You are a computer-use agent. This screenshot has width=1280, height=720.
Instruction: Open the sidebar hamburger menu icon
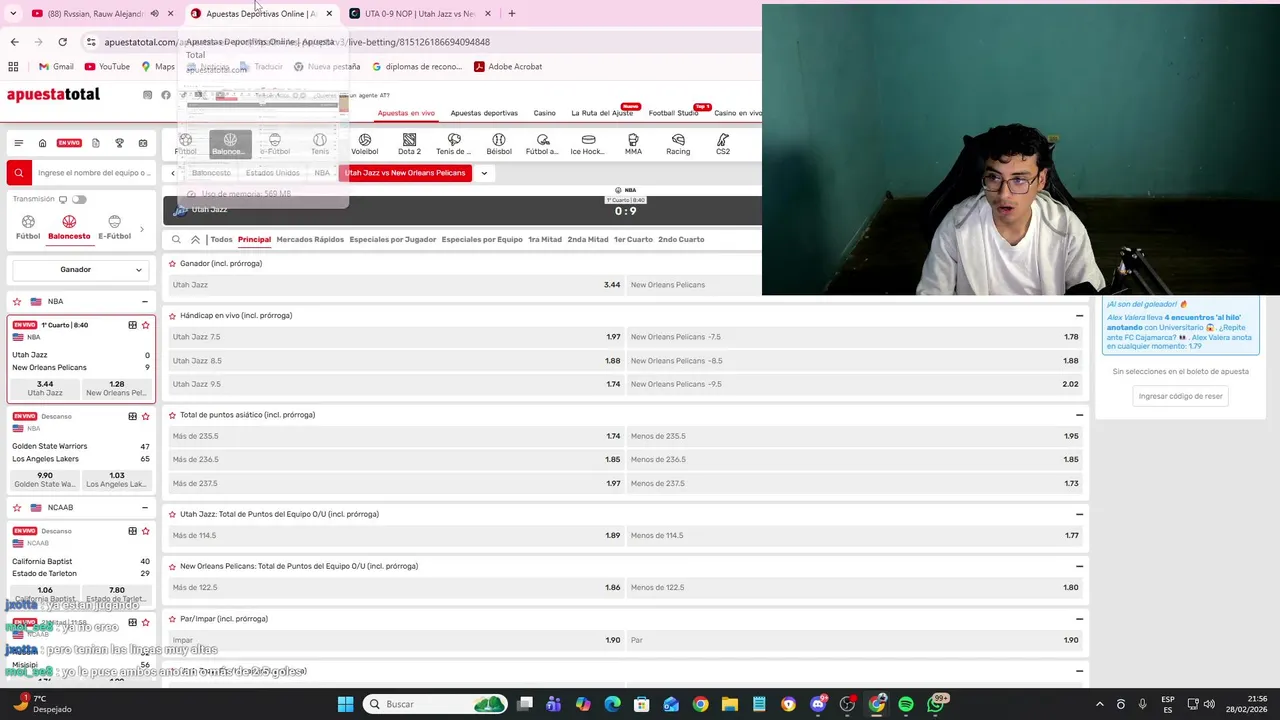click(x=18, y=143)
